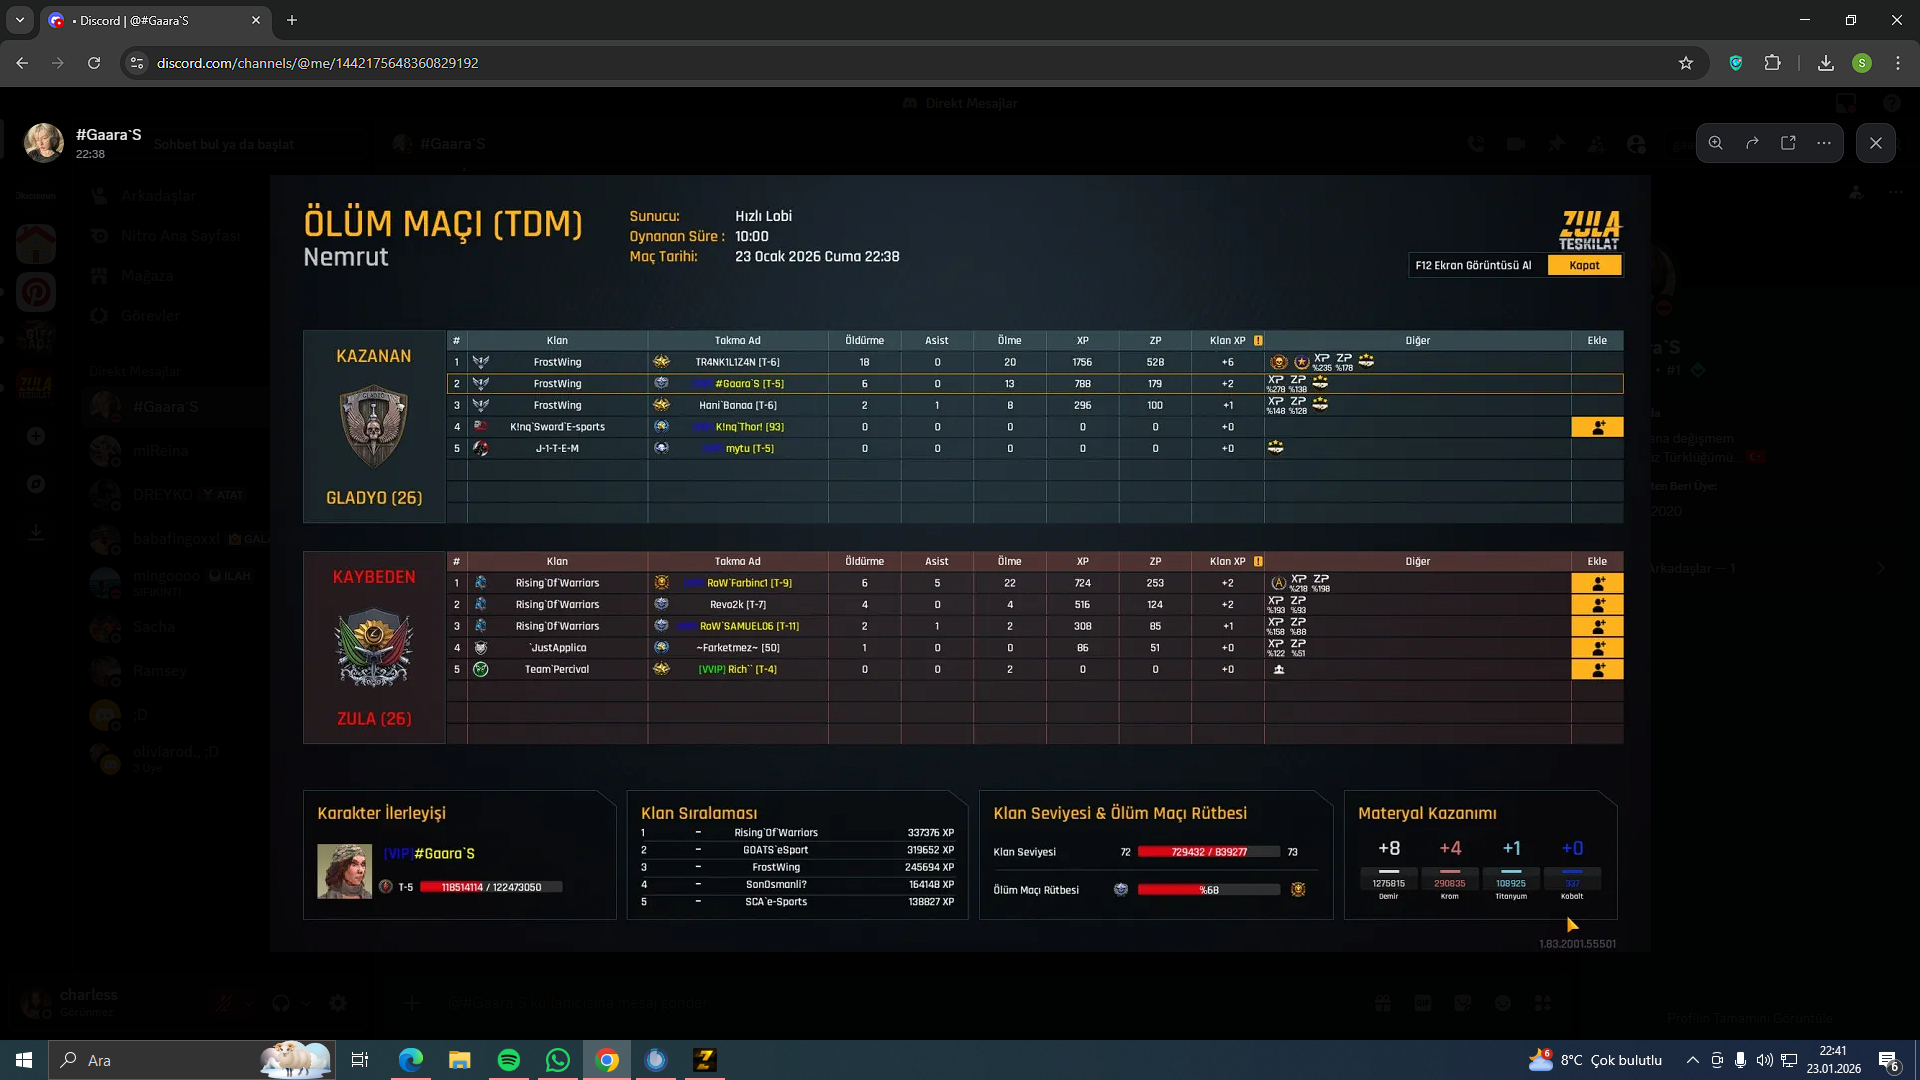Screen dimensions: 1920x1080
Task: Add RoW'Farbinc1 via Ekle icon
Action: (x=1597, y=583)
